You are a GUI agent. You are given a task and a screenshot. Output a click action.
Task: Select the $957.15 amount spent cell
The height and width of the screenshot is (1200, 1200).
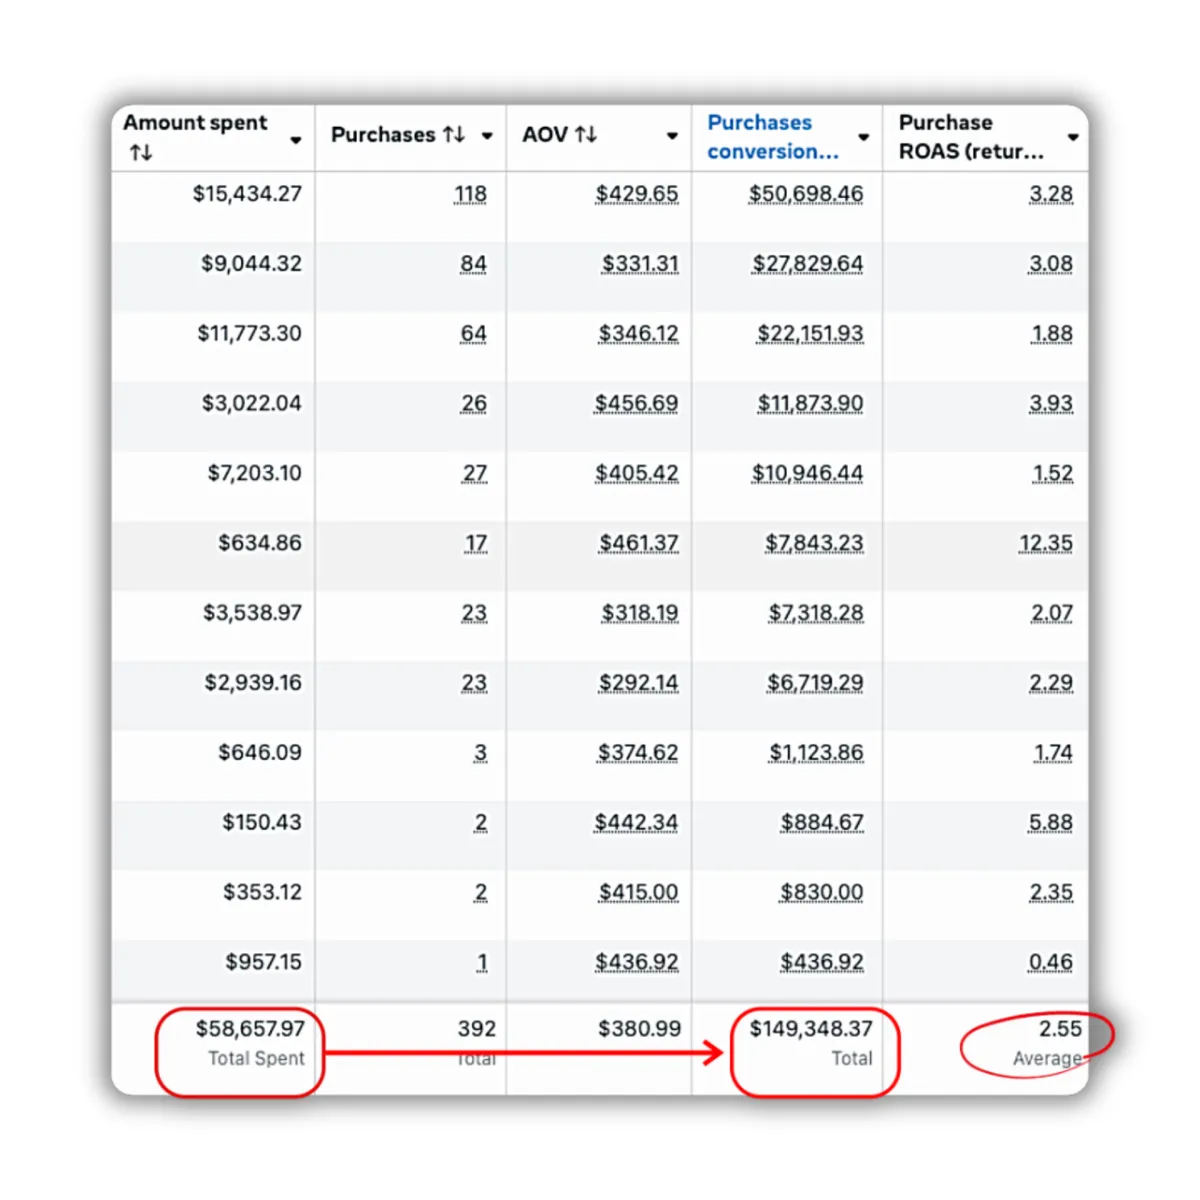click(x=263, y=962)
